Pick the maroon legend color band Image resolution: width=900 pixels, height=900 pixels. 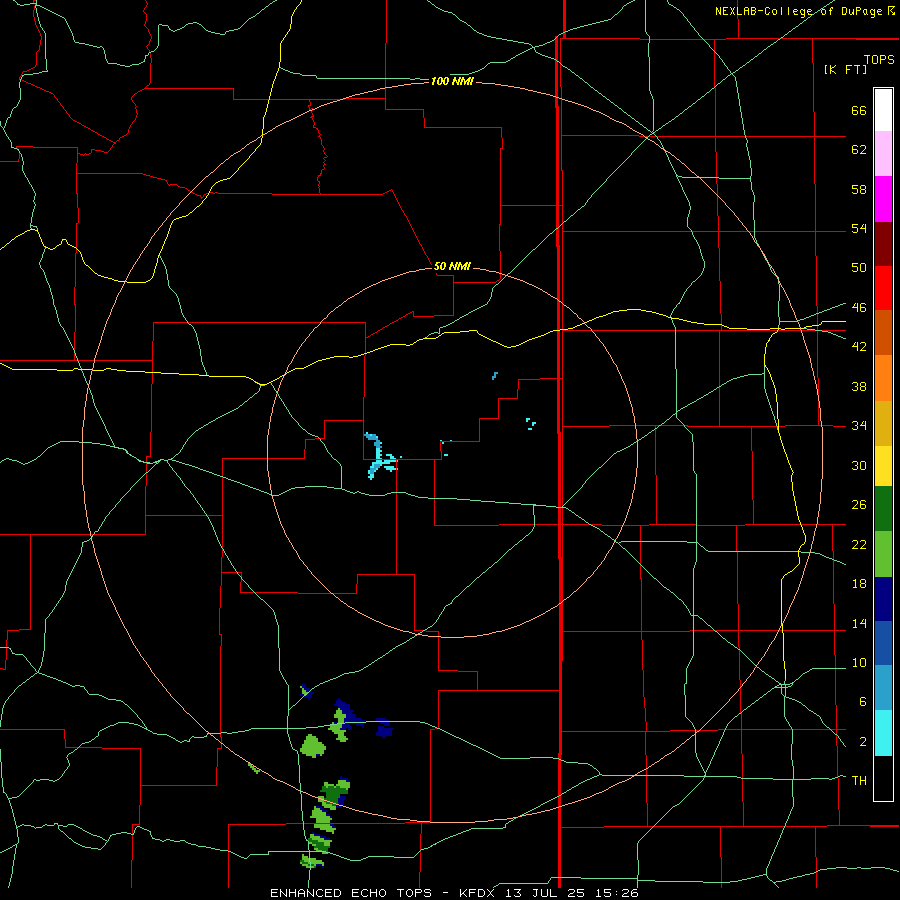click(883, 244)
